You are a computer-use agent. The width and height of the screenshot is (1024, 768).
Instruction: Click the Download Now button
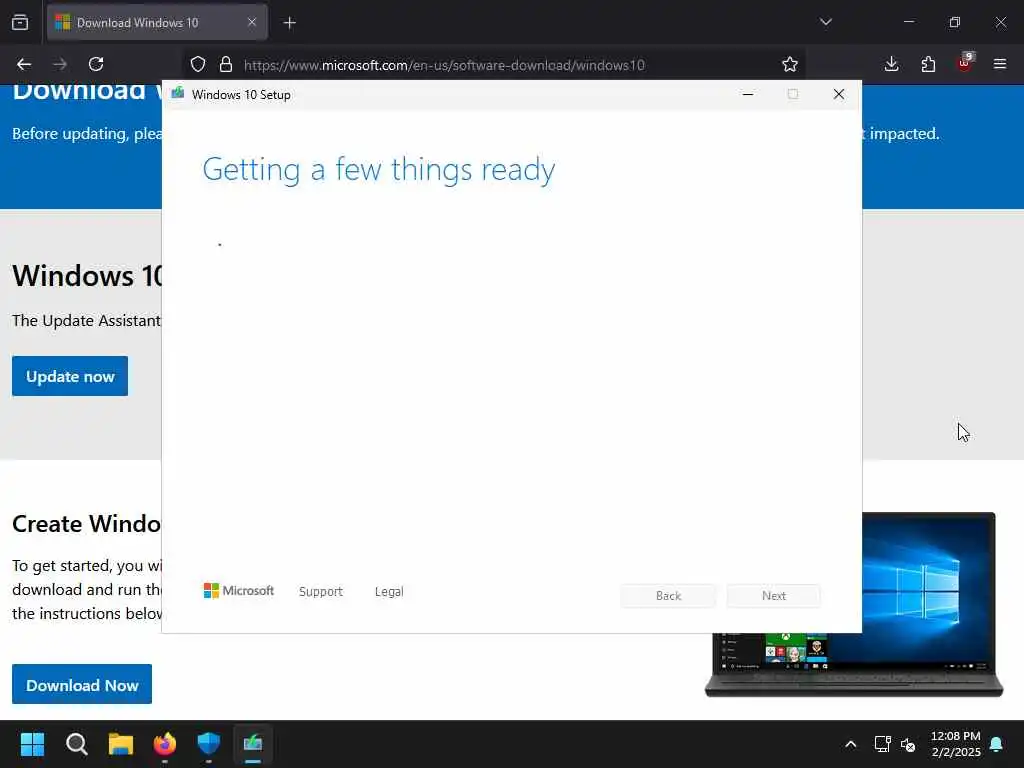pos(82,684)
